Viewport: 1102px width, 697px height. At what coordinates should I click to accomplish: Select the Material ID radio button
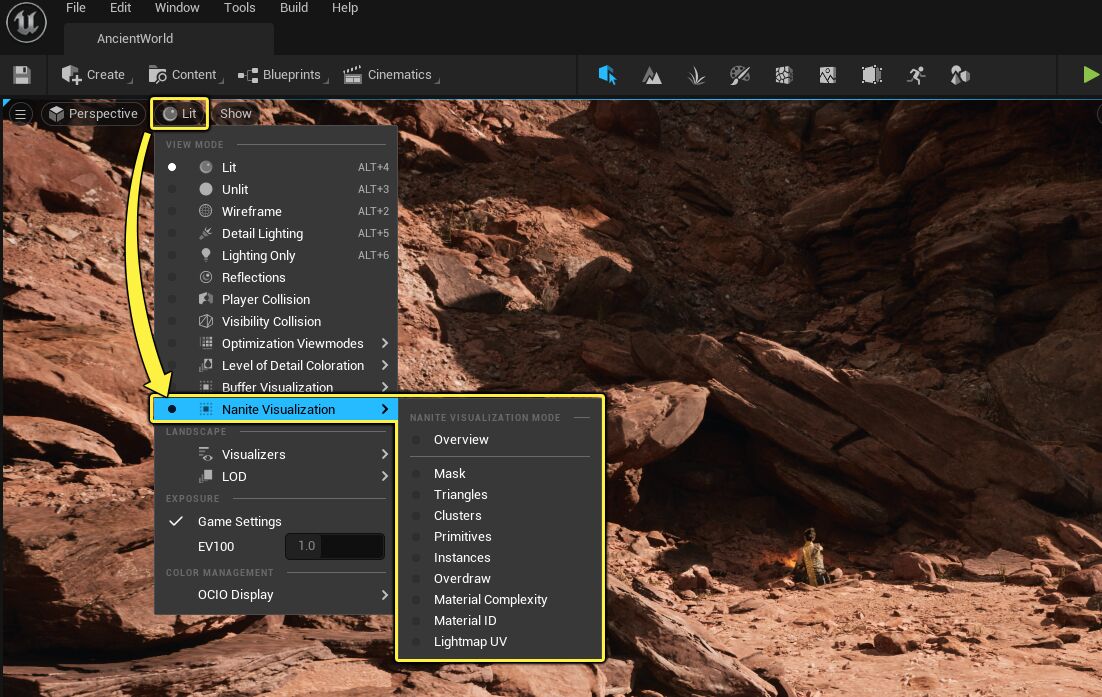pos(416,621)
